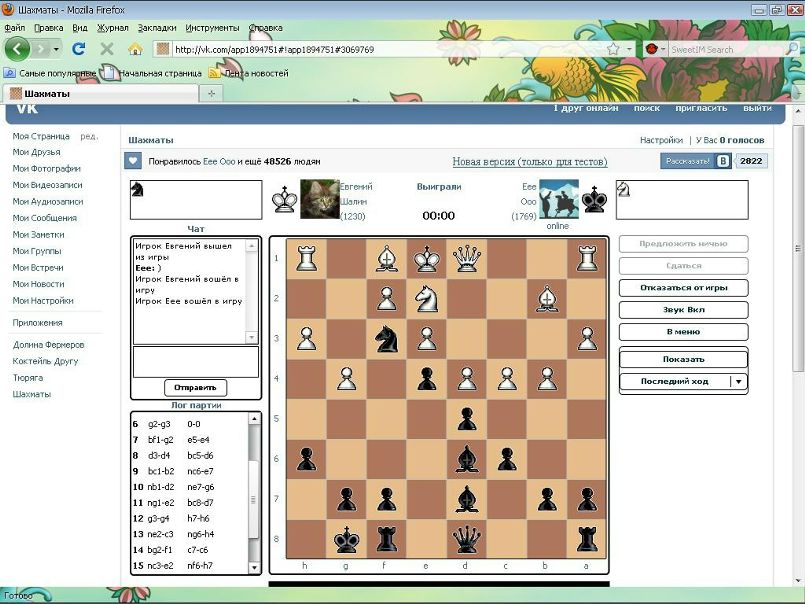Select the black pawn on e4

point(426,379)
